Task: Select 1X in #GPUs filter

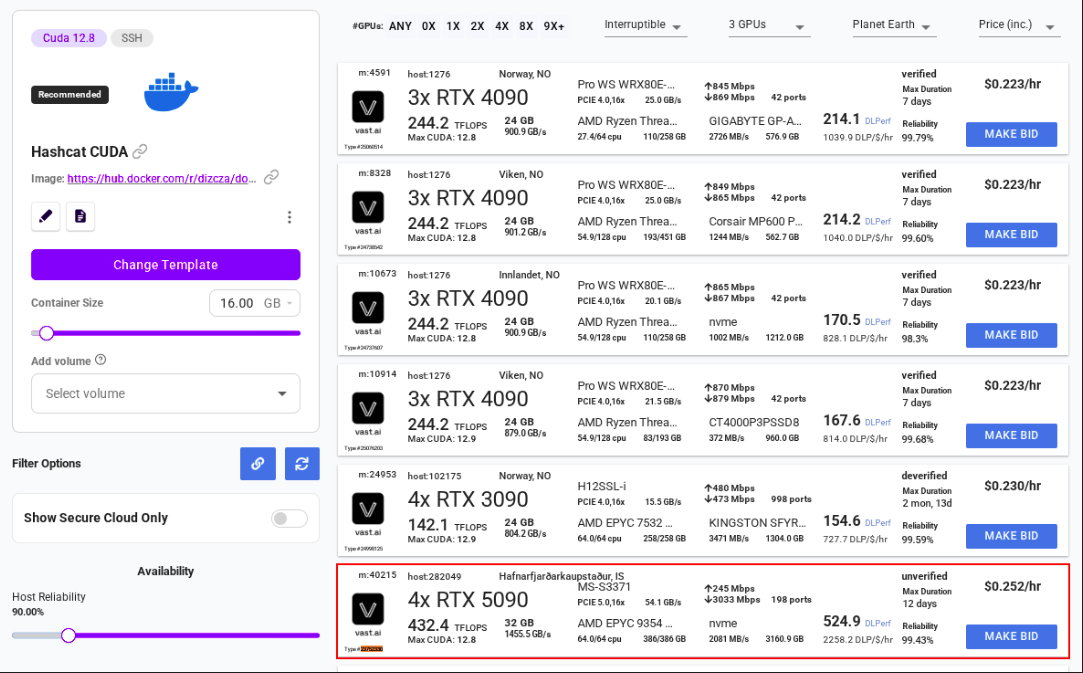Action: pyautogui.click(x=452, y=26)
